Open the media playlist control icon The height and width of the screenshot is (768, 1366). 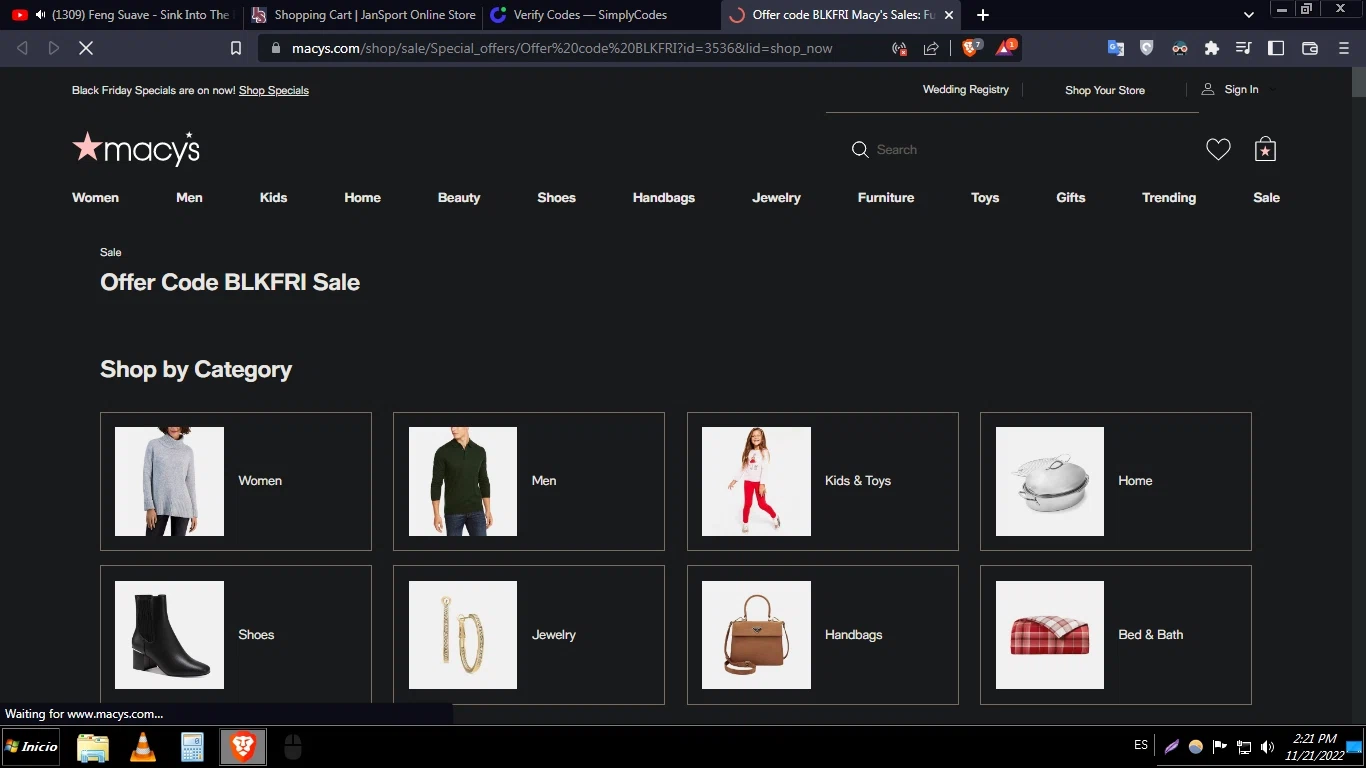point(1244,48)
